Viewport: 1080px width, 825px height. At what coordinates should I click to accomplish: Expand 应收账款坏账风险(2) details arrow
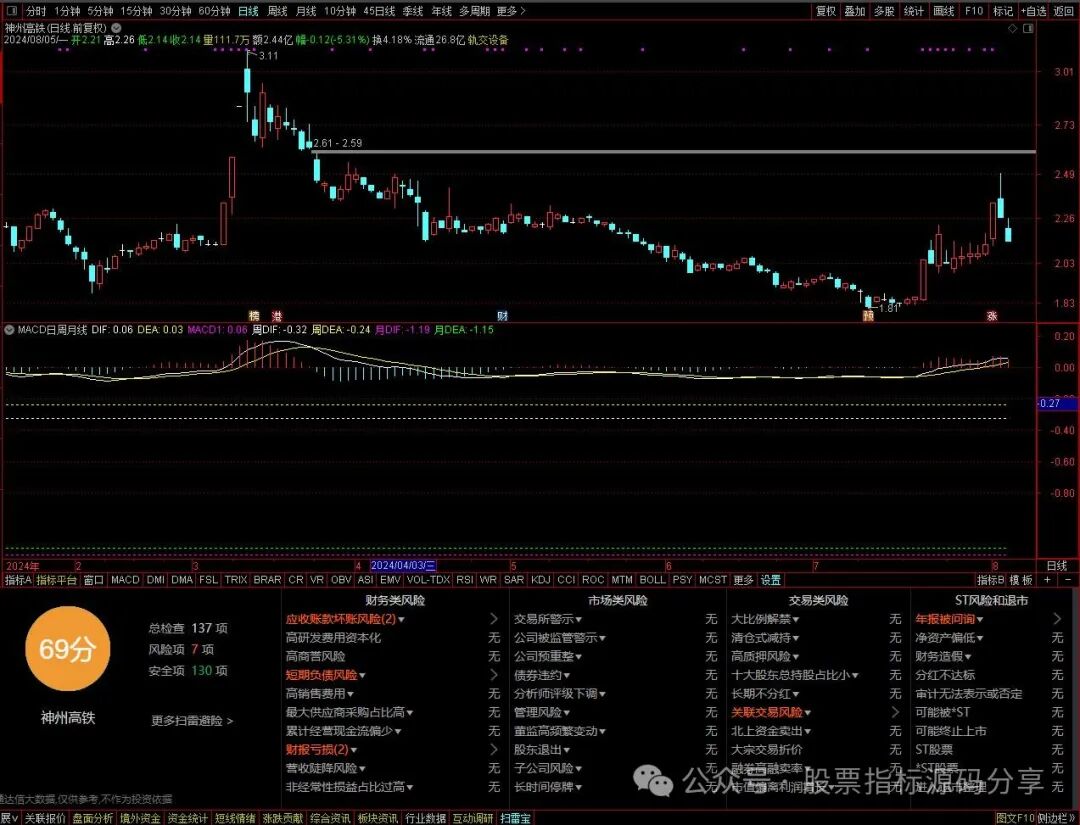tap(494, 619)
